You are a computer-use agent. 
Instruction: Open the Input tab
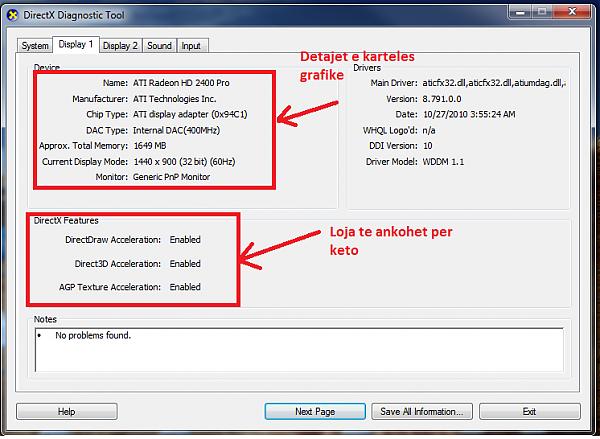coord(191,46)
